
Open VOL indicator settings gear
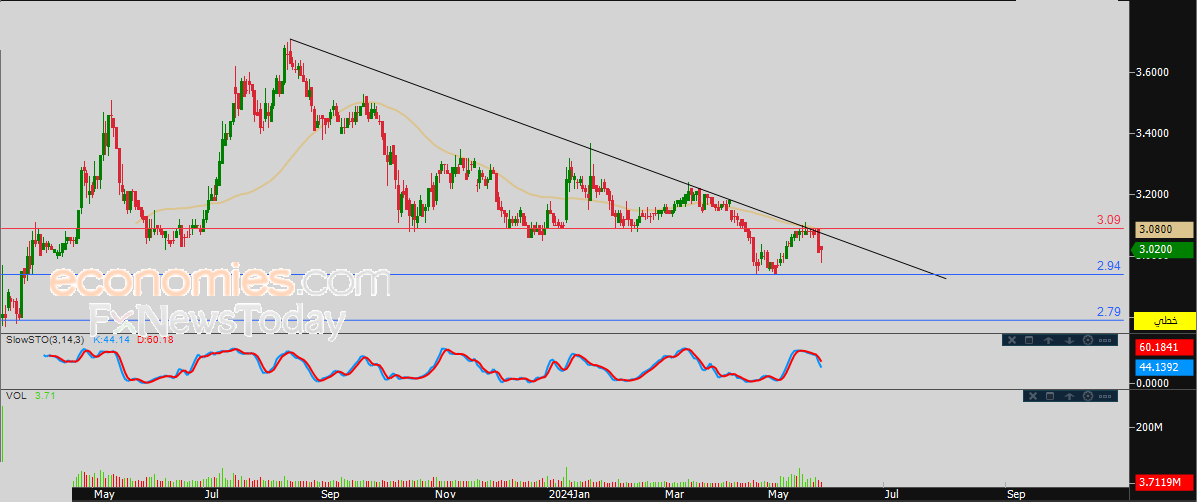[1088, 396]
